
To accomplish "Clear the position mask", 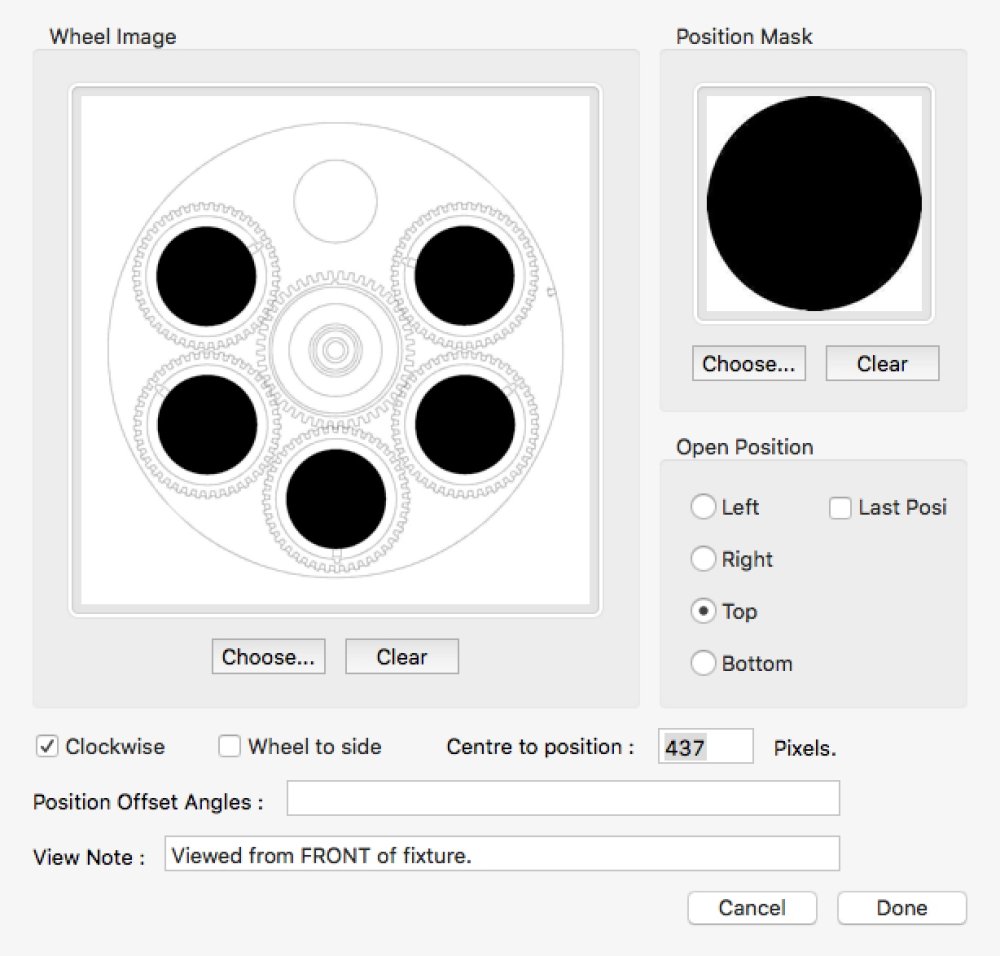I will point(882,363).
